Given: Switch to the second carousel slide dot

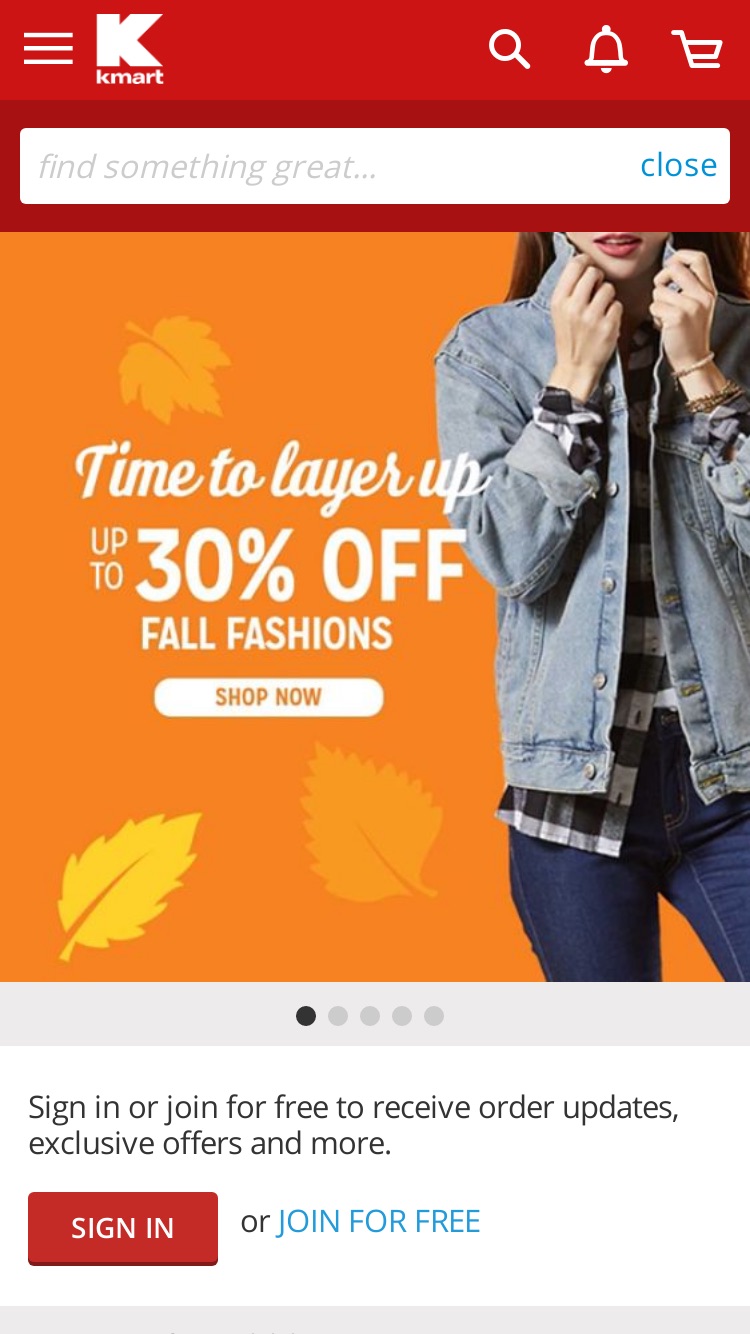Looking at the screenshot, I should 338,1016.
